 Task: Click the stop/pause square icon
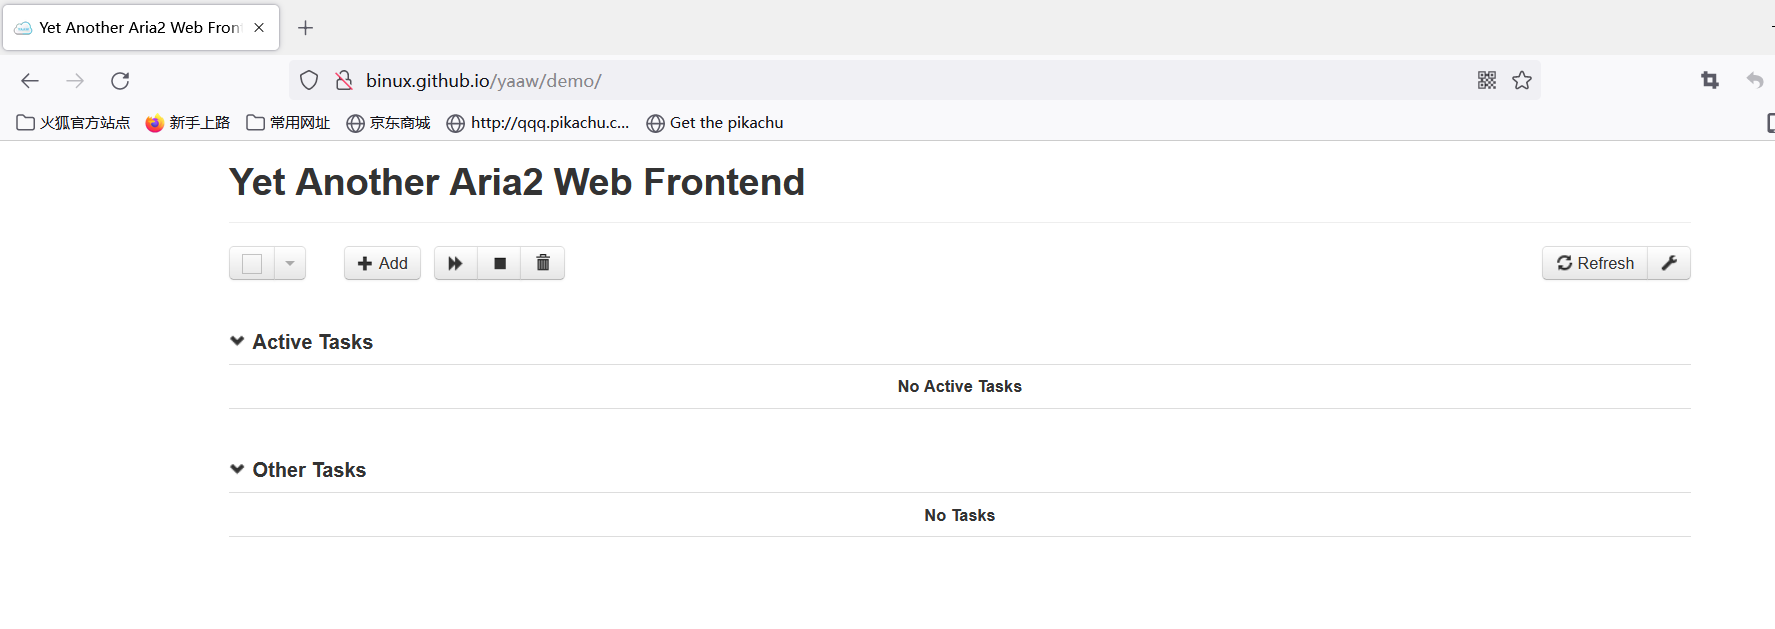500,263
